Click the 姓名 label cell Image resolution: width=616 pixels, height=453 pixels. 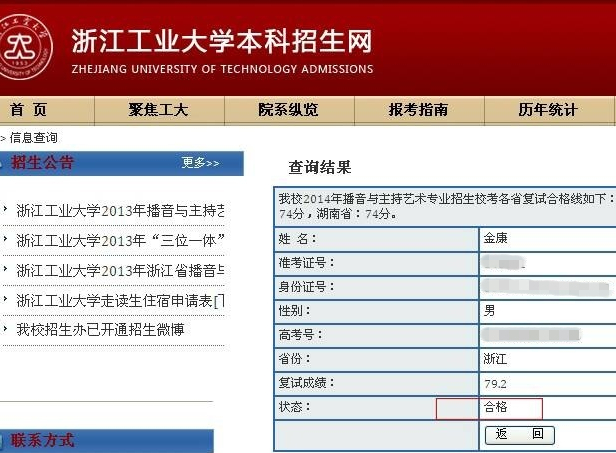pyautogui.click(x=376, y=239)
